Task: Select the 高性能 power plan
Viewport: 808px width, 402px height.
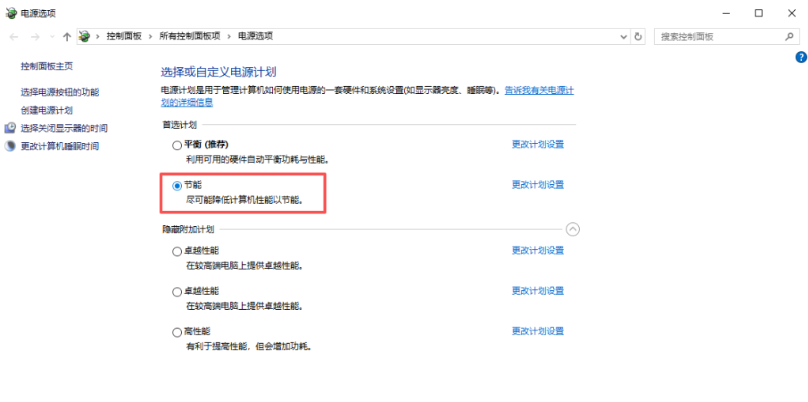Action: (x=177, y=332)
